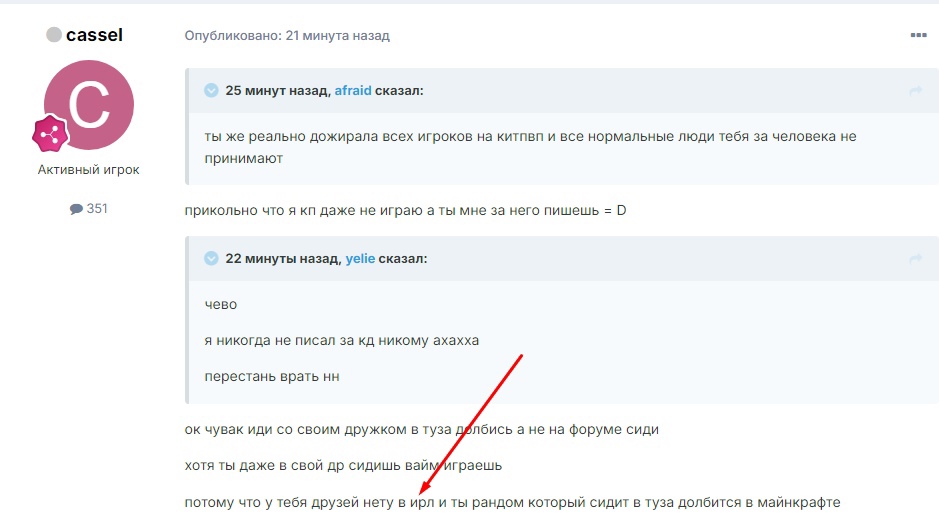Screen dimensions: 939x524
Task: Open cassel's profile via the username
Action: (x=94, y=35)
